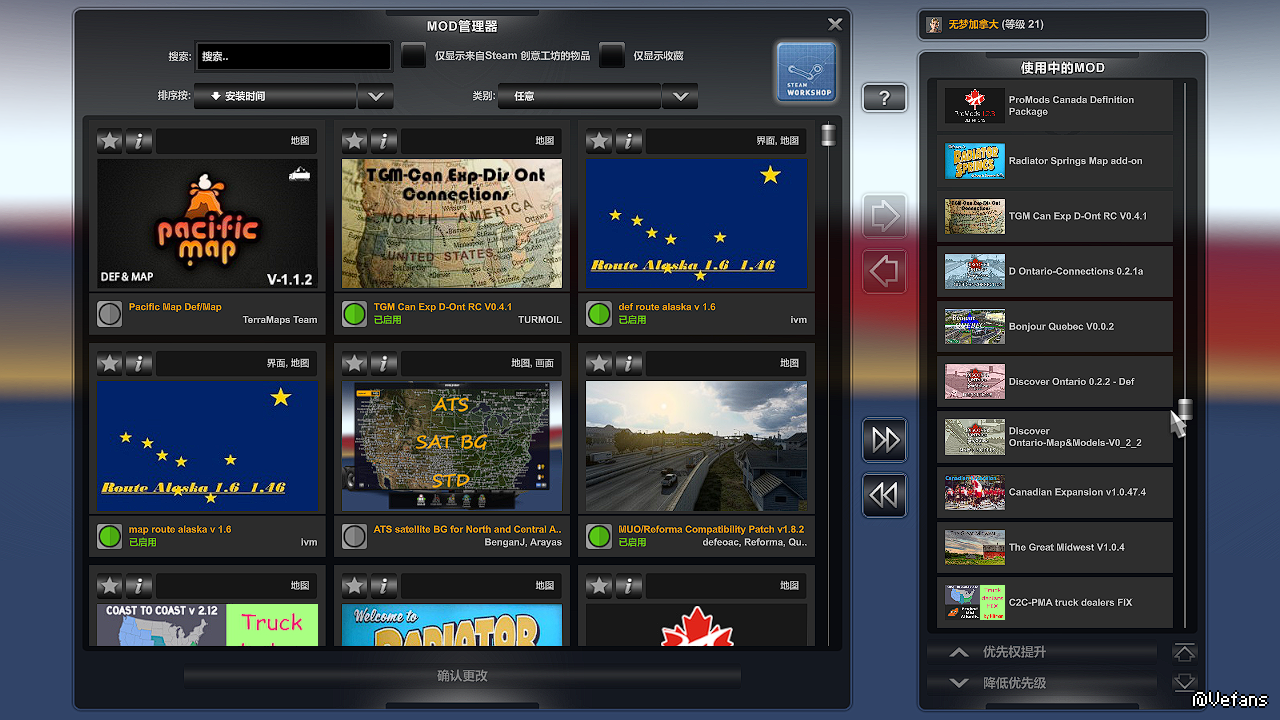Select C2C-PMA truck dealers FIX
Screen dimensions: 1280x720
(x=1055, y=603)
